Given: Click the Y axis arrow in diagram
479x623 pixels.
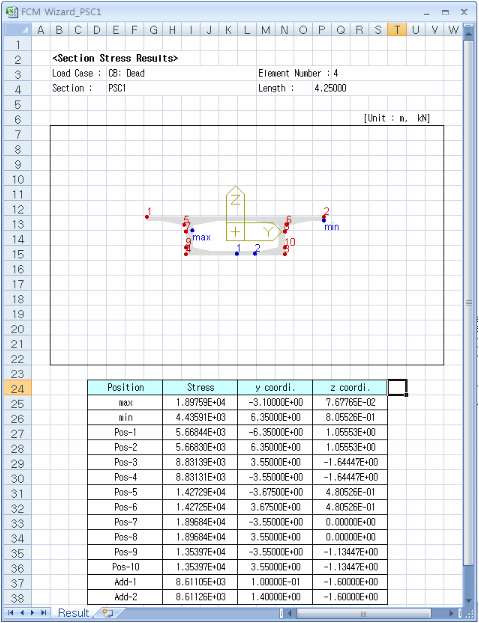Looking at the screenshot, I should 263,232.
